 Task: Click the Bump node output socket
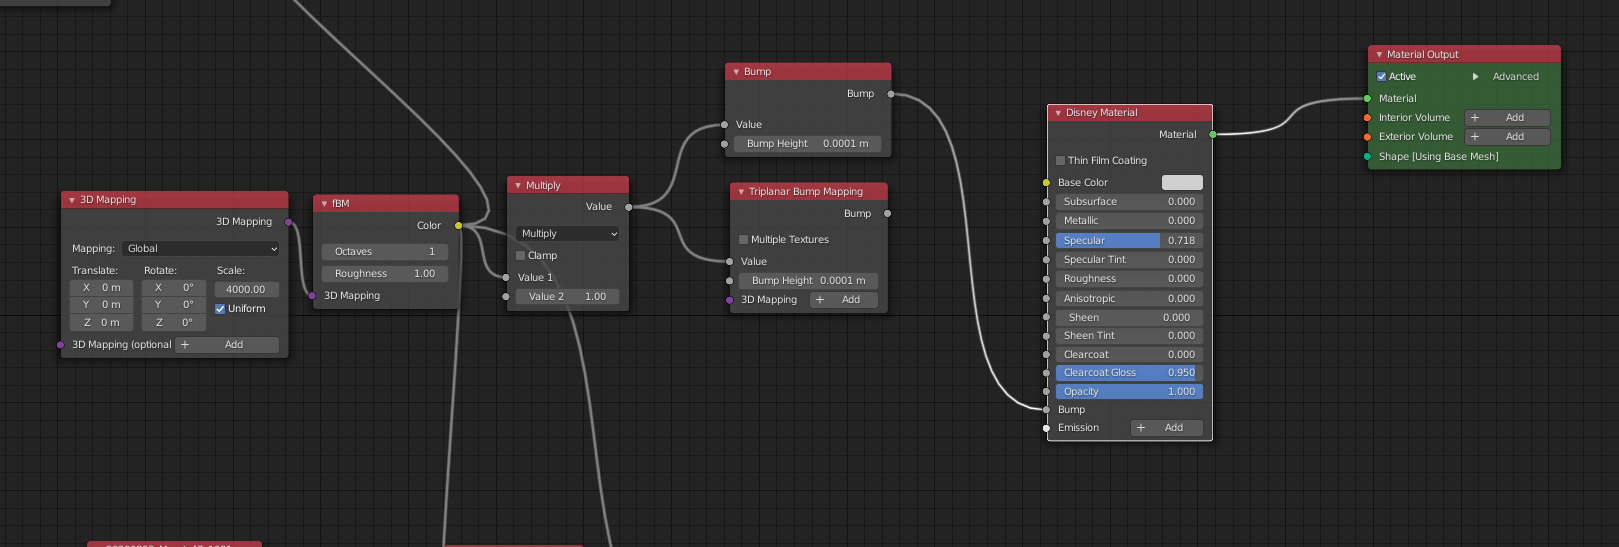pyautogui.click(x=891, y=94)
